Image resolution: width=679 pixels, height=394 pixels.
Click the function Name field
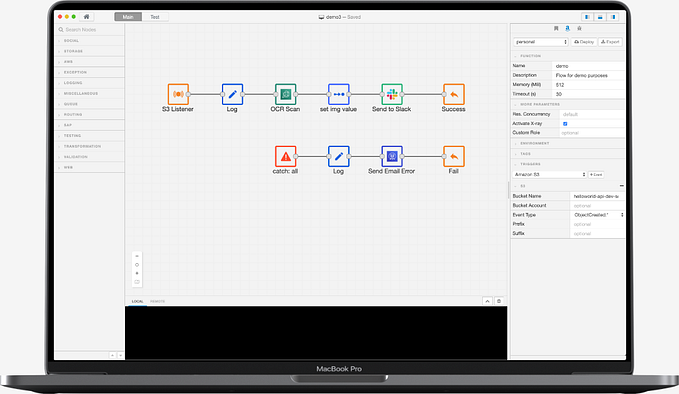tap(588, 66)
